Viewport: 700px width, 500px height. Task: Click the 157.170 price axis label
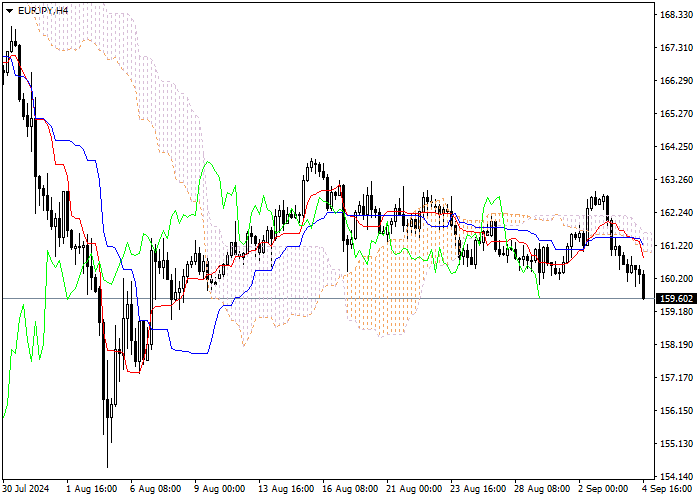point(676,378)
